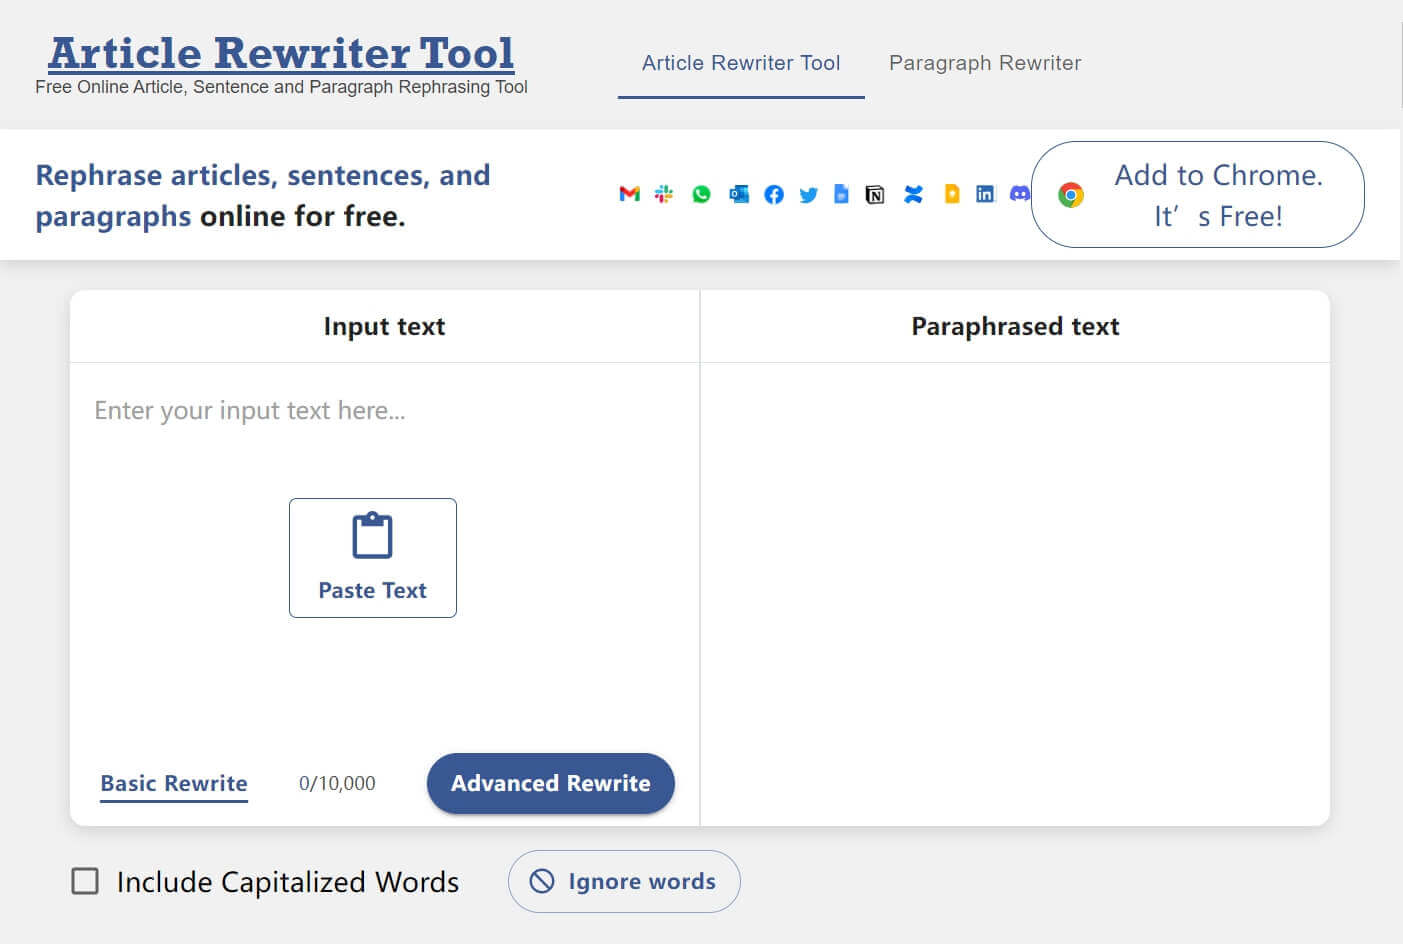The image size is (1403, 944).
Task: Click the LinkedIn icon
Action: coord(985,194)
